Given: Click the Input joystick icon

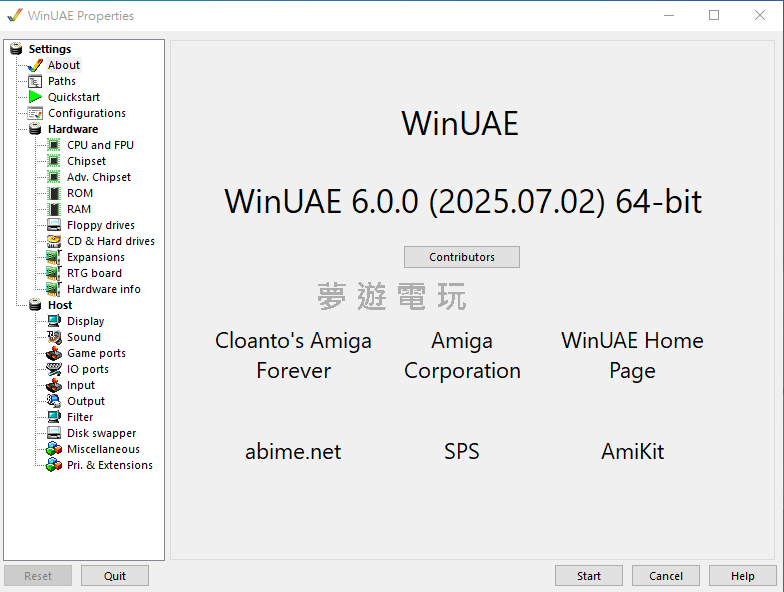Looking at the screenshot, I should pos(54,386).
